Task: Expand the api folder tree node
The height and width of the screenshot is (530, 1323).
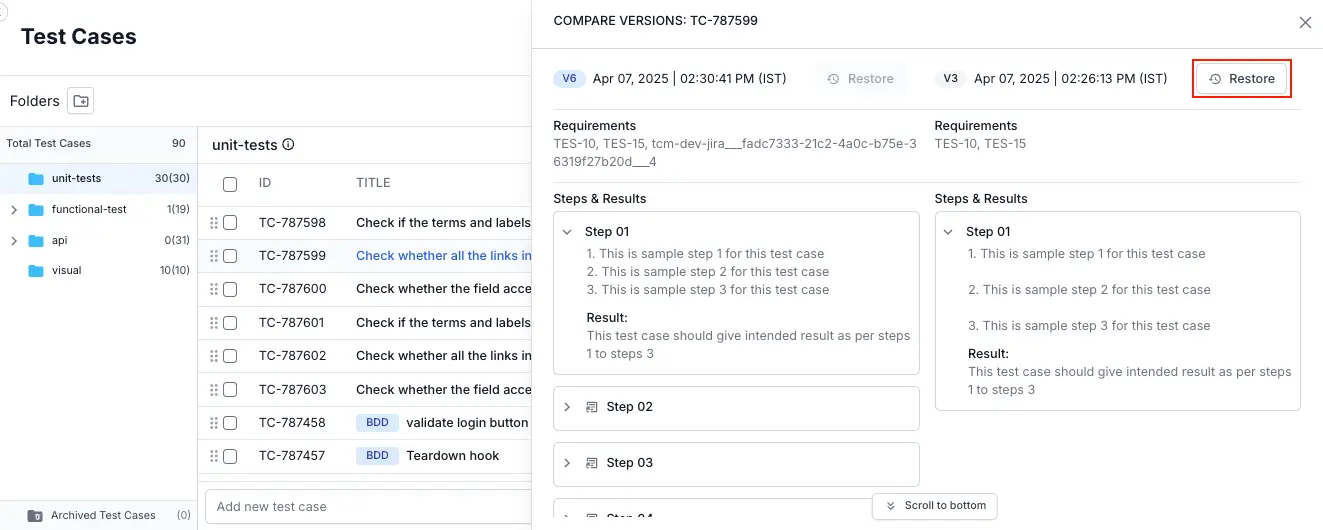Action: 13,241
